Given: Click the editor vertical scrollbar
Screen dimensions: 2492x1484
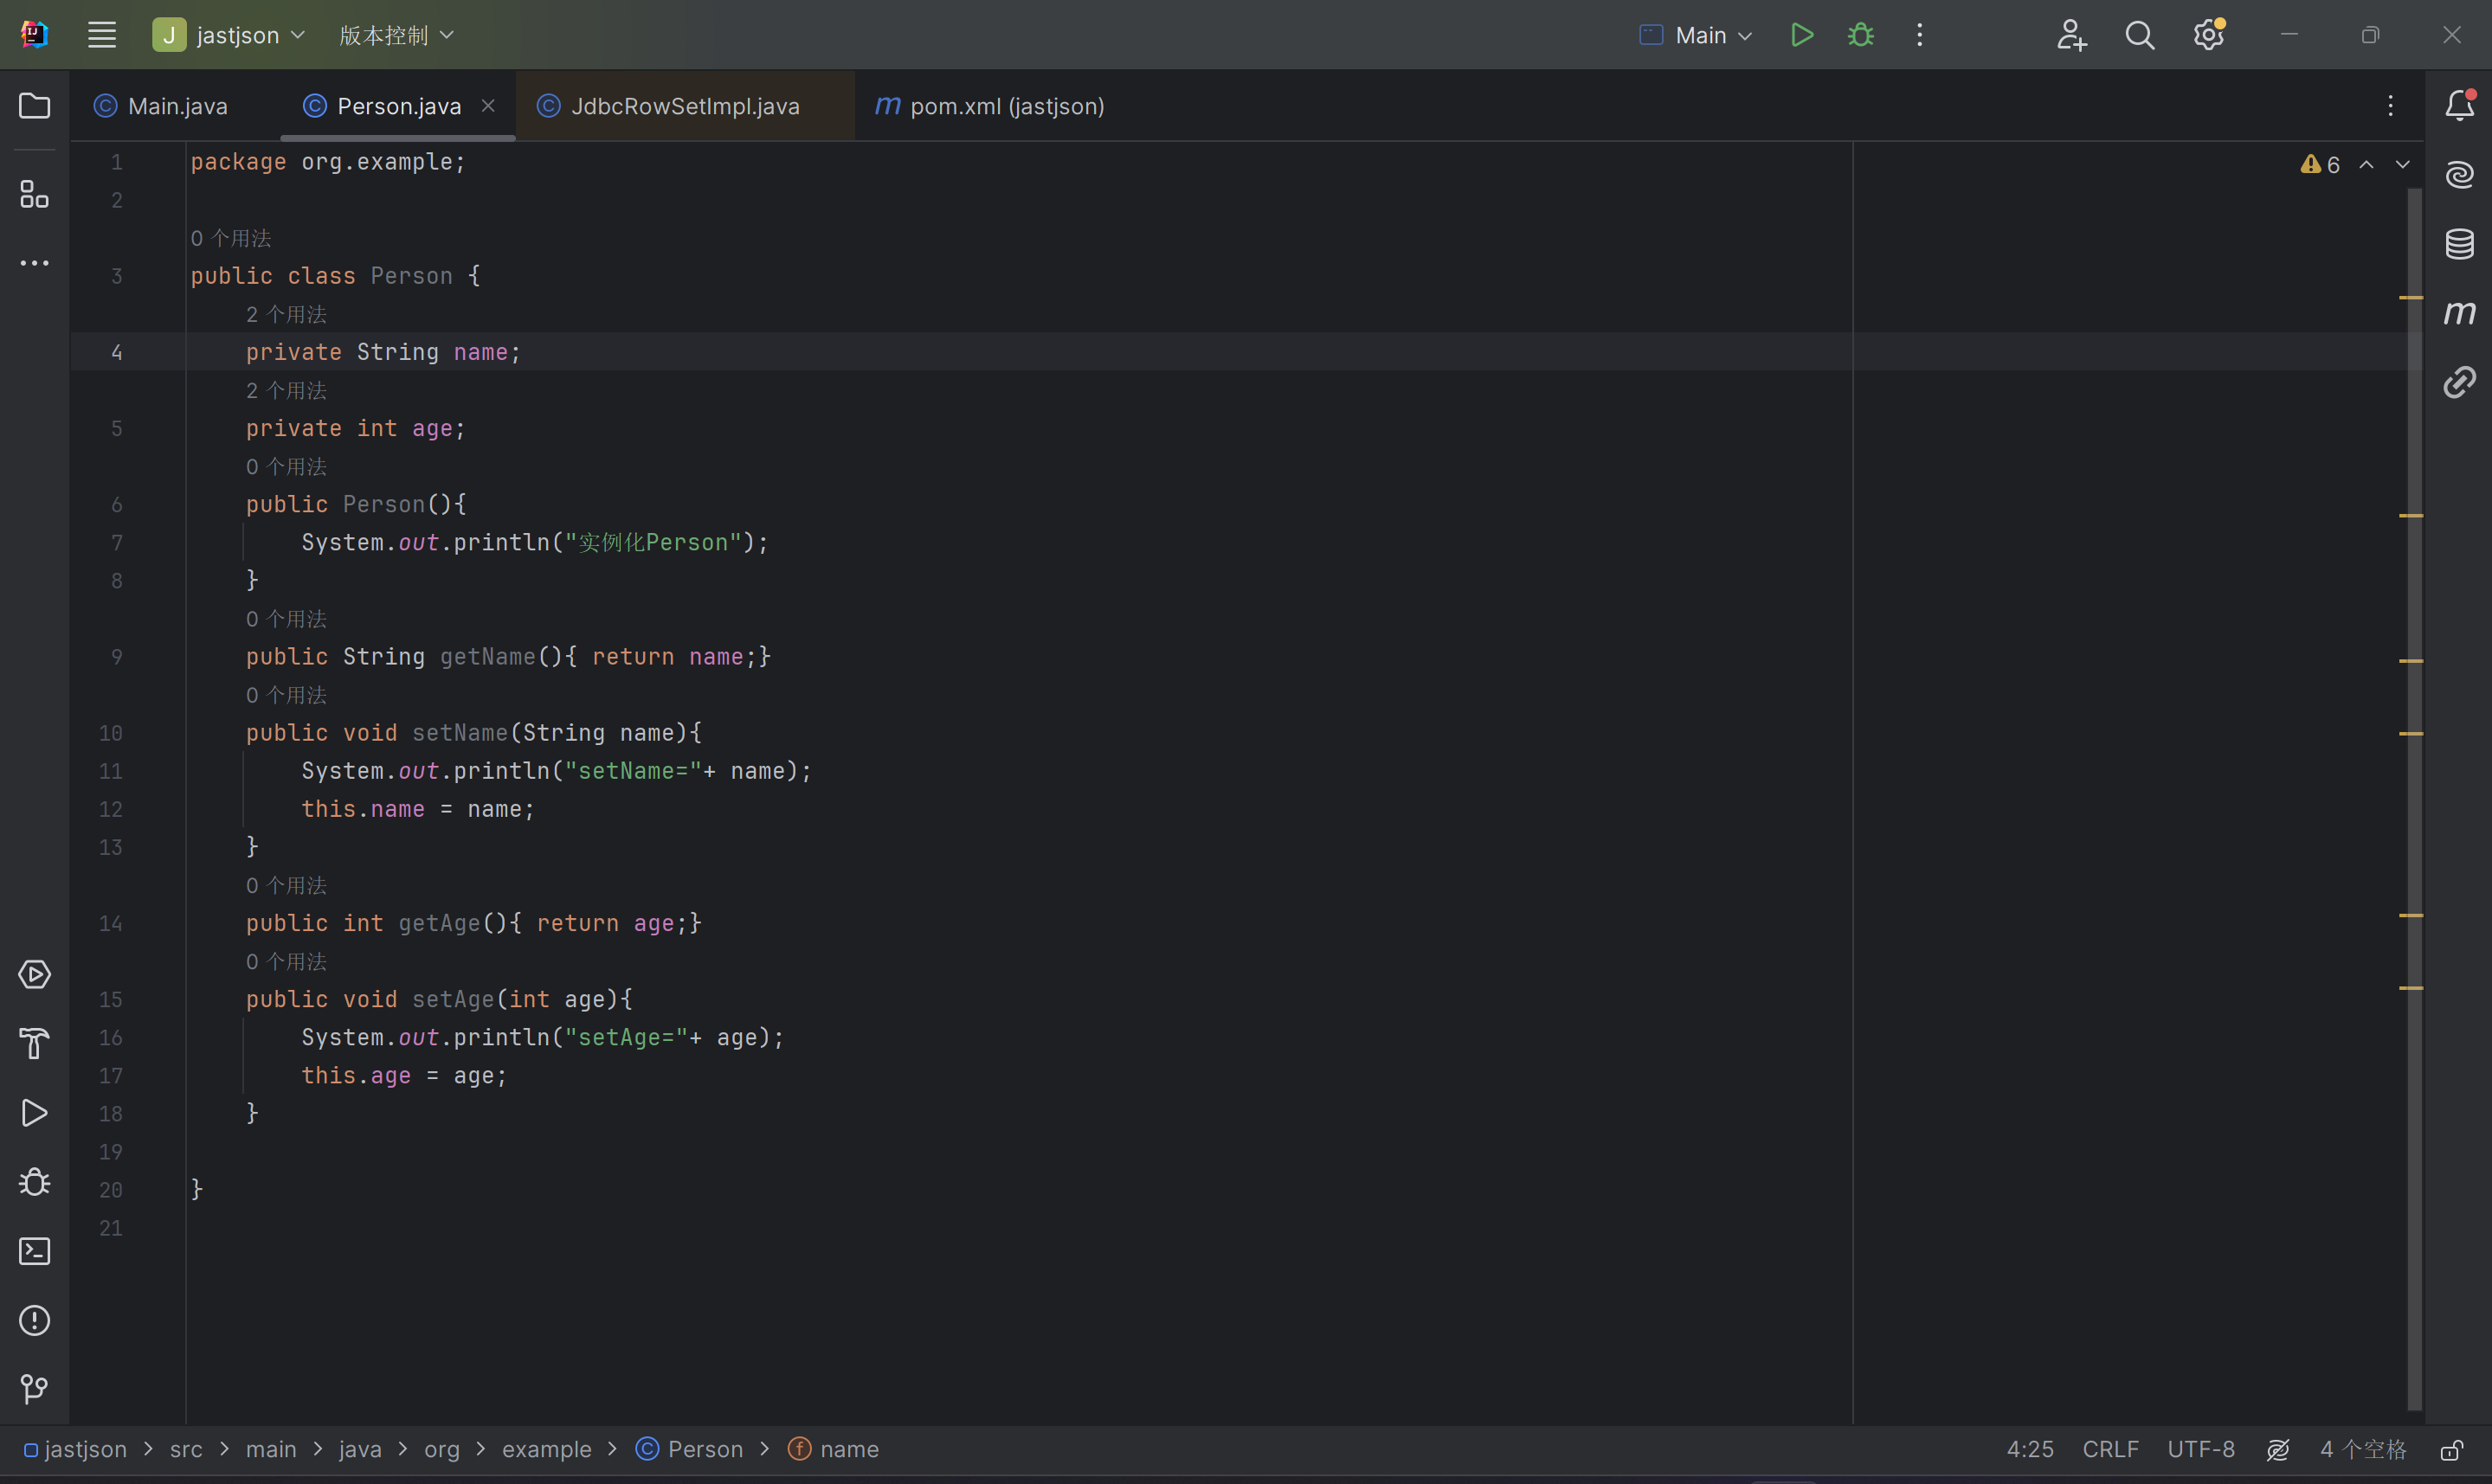Looking at the screenshot, I should coord(2414,800).
